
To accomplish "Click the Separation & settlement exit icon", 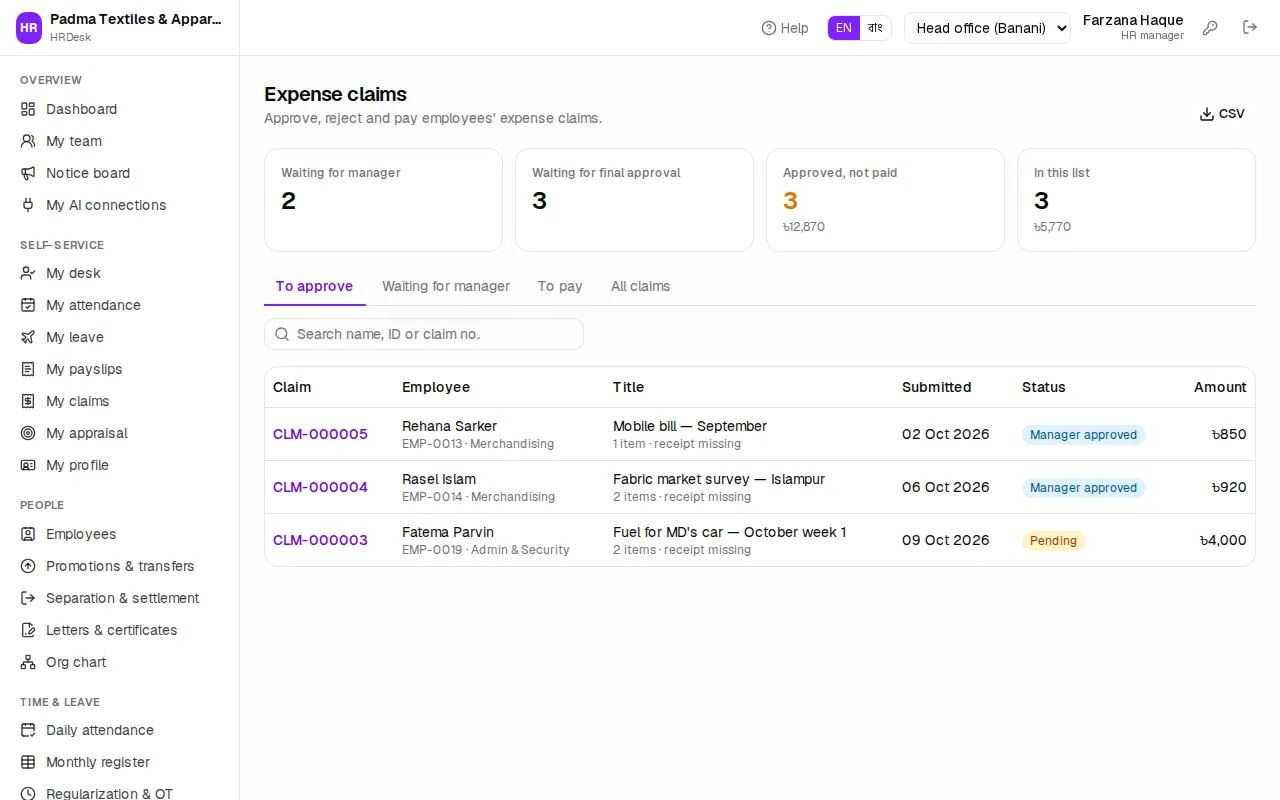I will (x=28, y=598).
